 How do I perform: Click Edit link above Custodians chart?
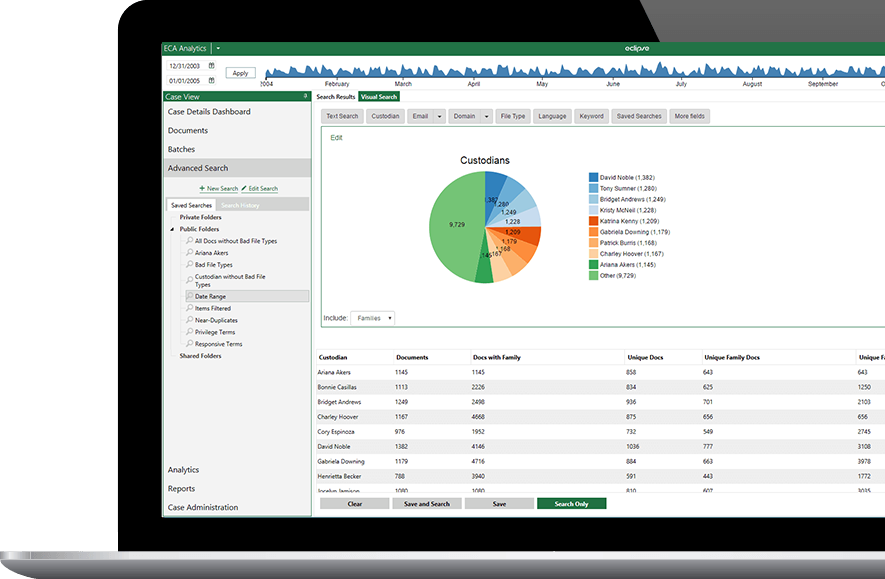(336, 138)
